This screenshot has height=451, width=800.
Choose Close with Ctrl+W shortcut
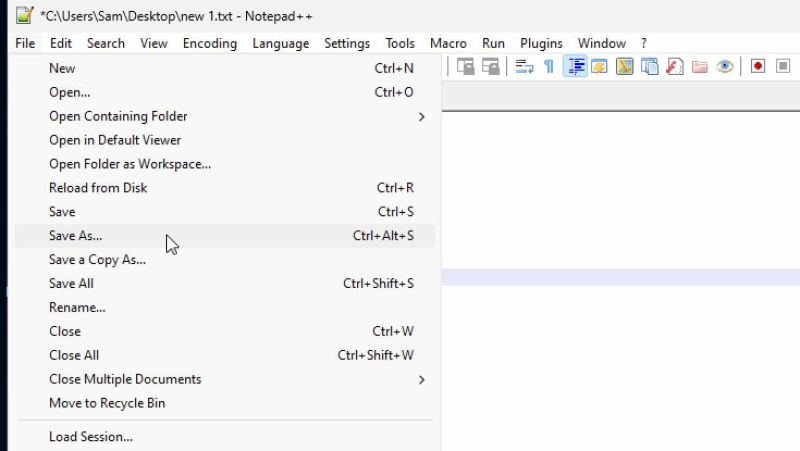pyautogui.click(x=224, y=332)
